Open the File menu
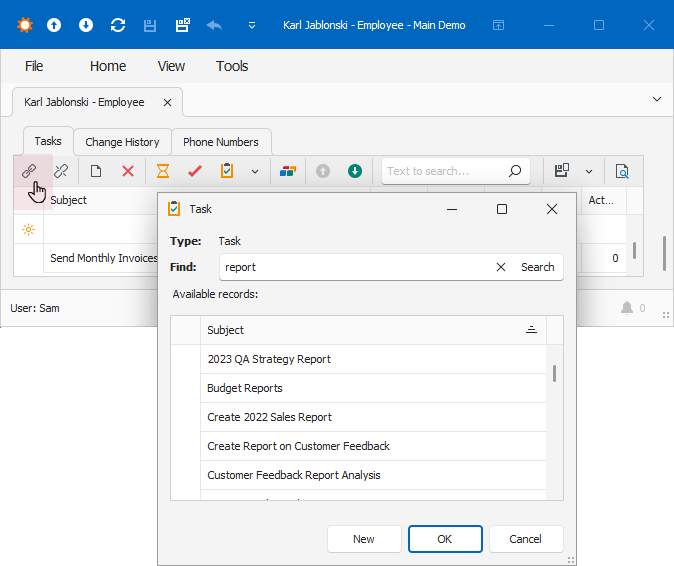 (x=34, y=66)
